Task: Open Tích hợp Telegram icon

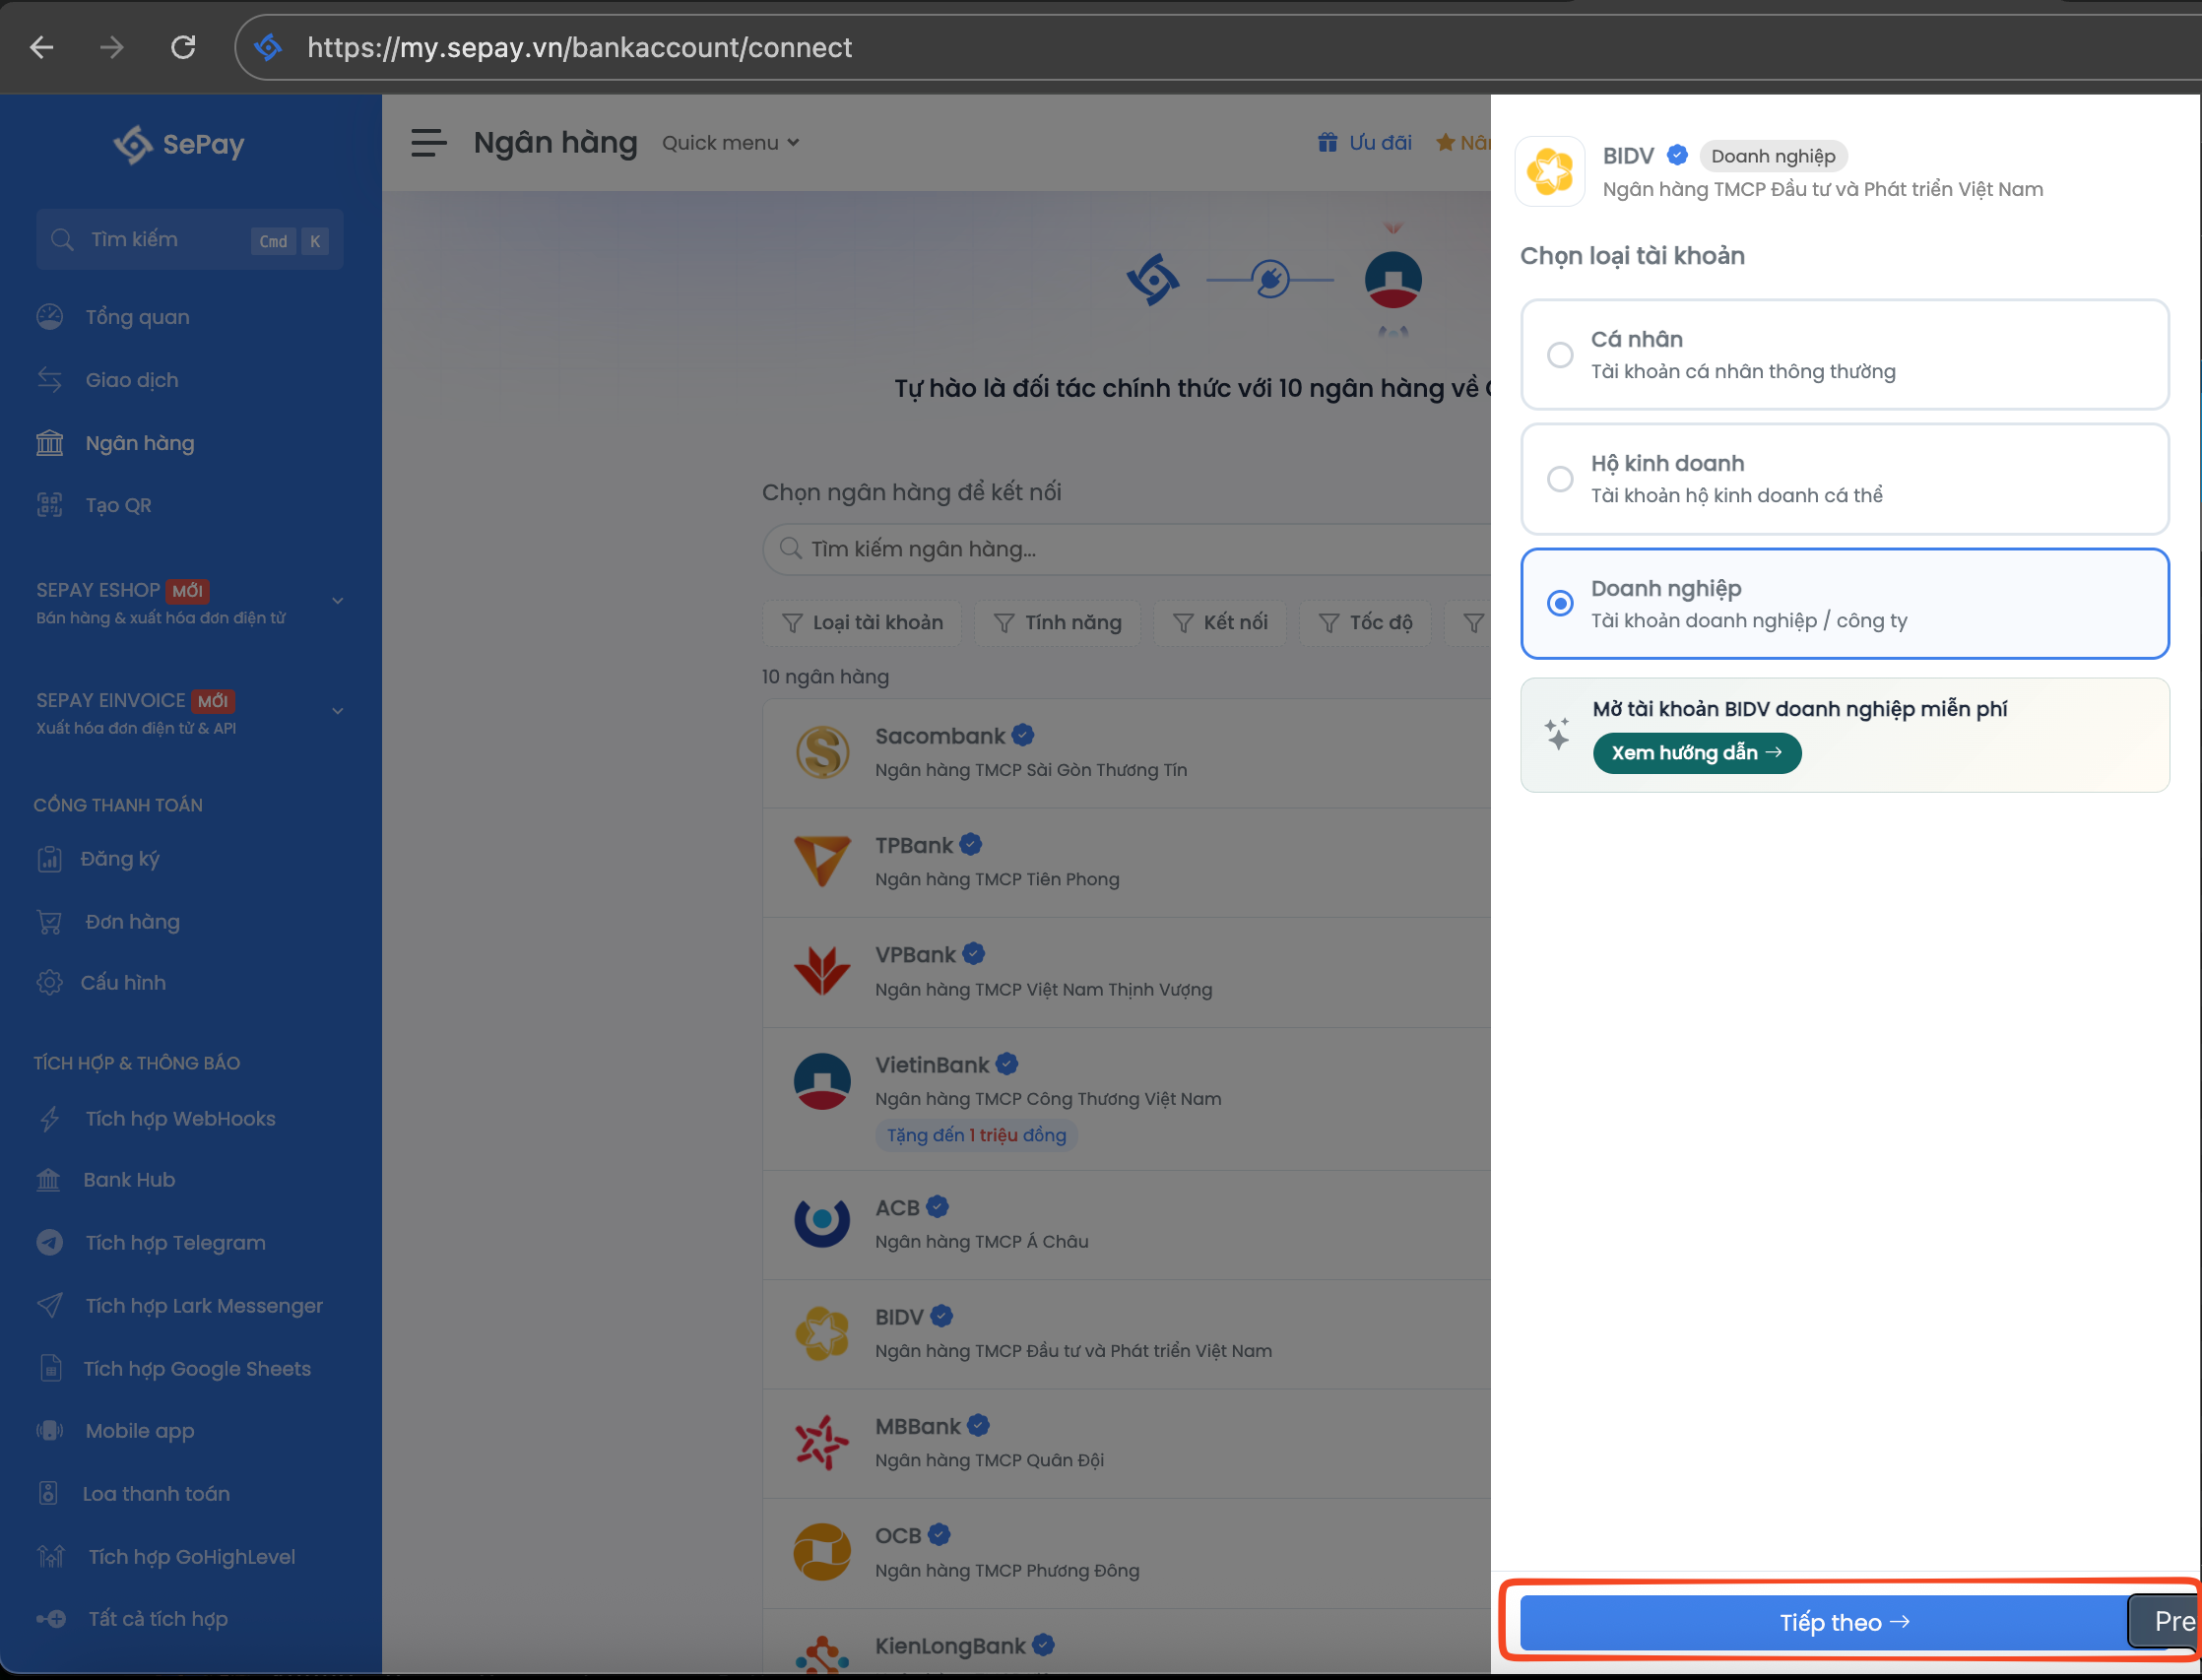Action: click(50, 1242)
